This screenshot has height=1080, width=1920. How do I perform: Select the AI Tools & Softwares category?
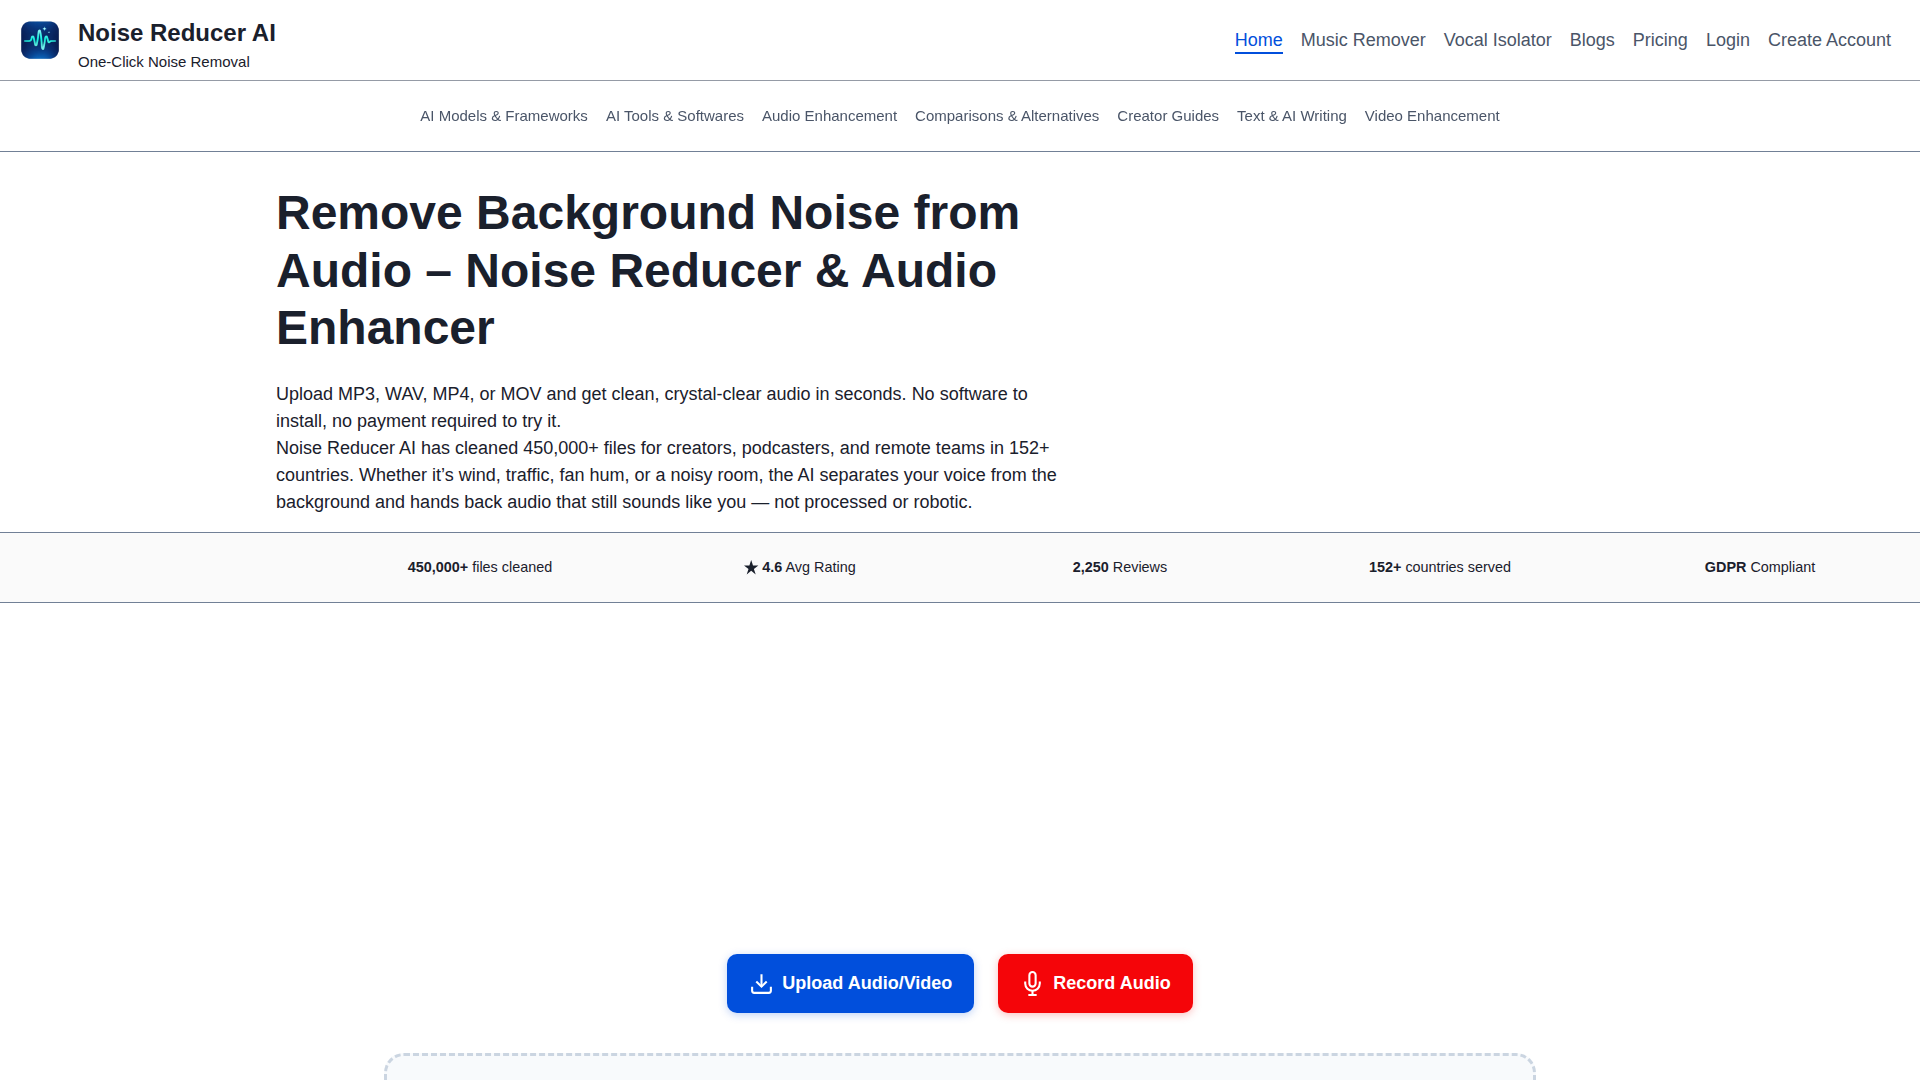pyautogui.click(x=675, y=116)
